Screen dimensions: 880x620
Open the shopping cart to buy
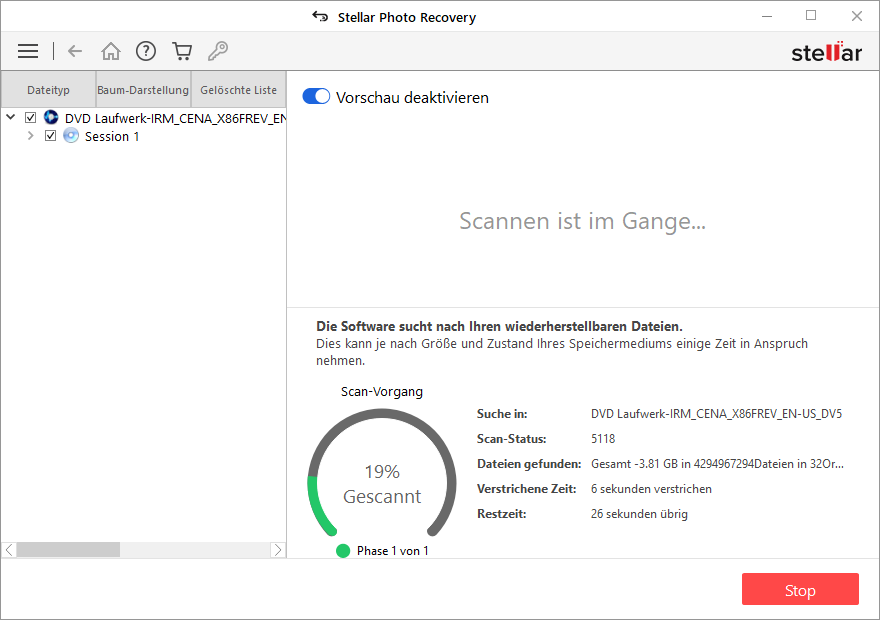point(182,51)
